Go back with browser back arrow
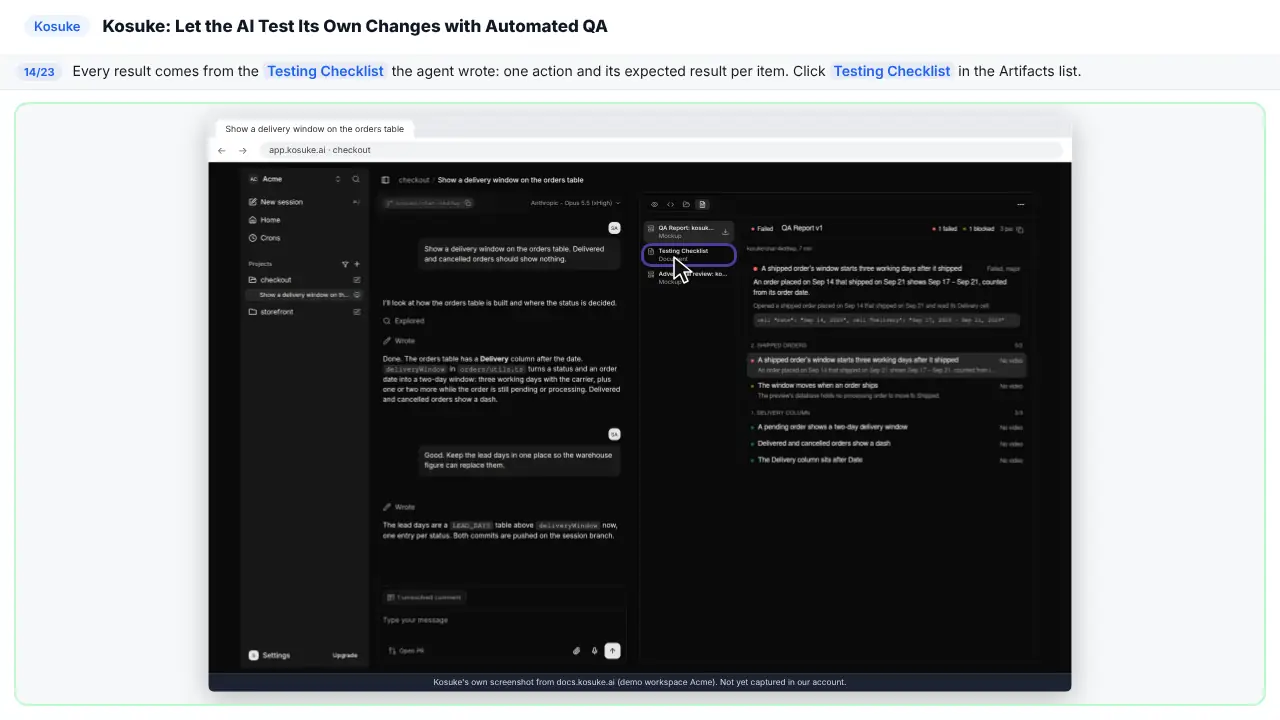 pyautogui.click(x=222, y=150)
